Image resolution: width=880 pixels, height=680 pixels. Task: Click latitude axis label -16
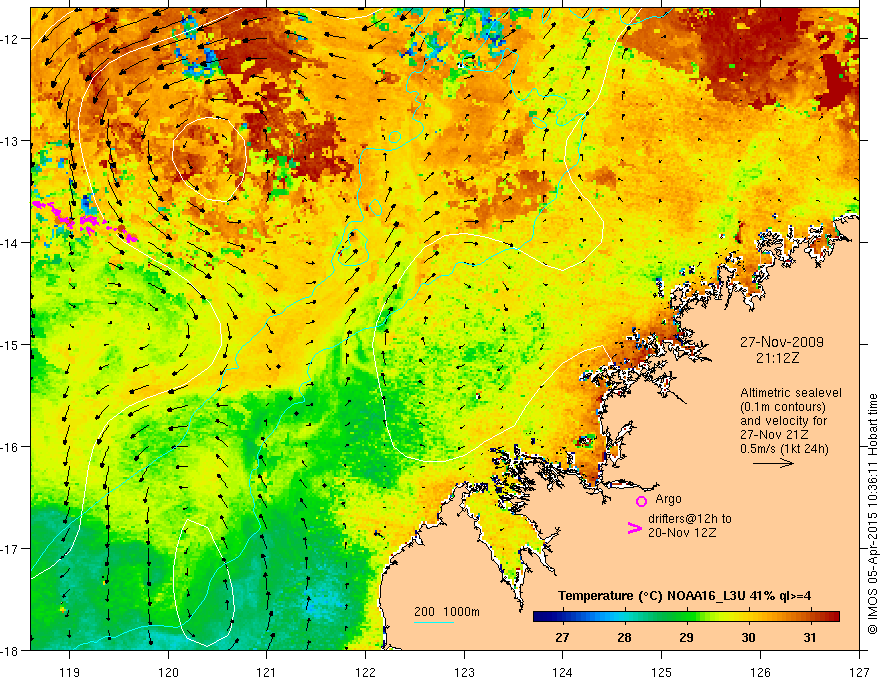click(x=11, y=447)
